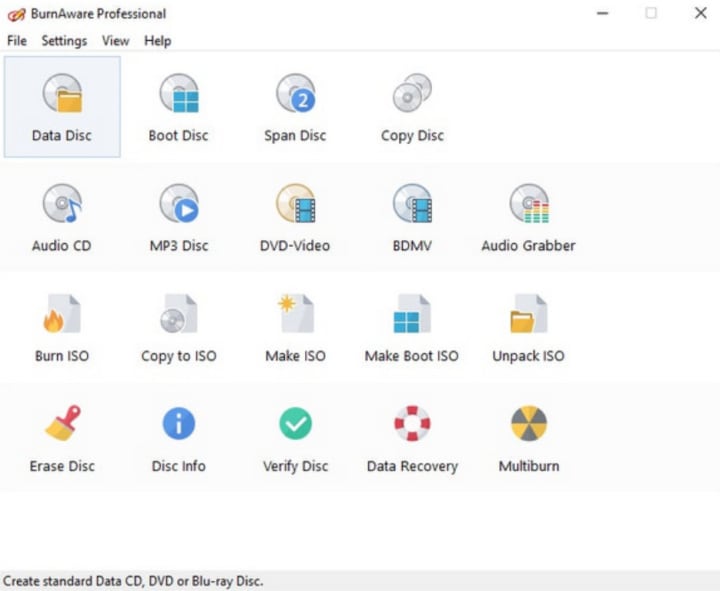Select the Span Disc icon

[296, 93]
